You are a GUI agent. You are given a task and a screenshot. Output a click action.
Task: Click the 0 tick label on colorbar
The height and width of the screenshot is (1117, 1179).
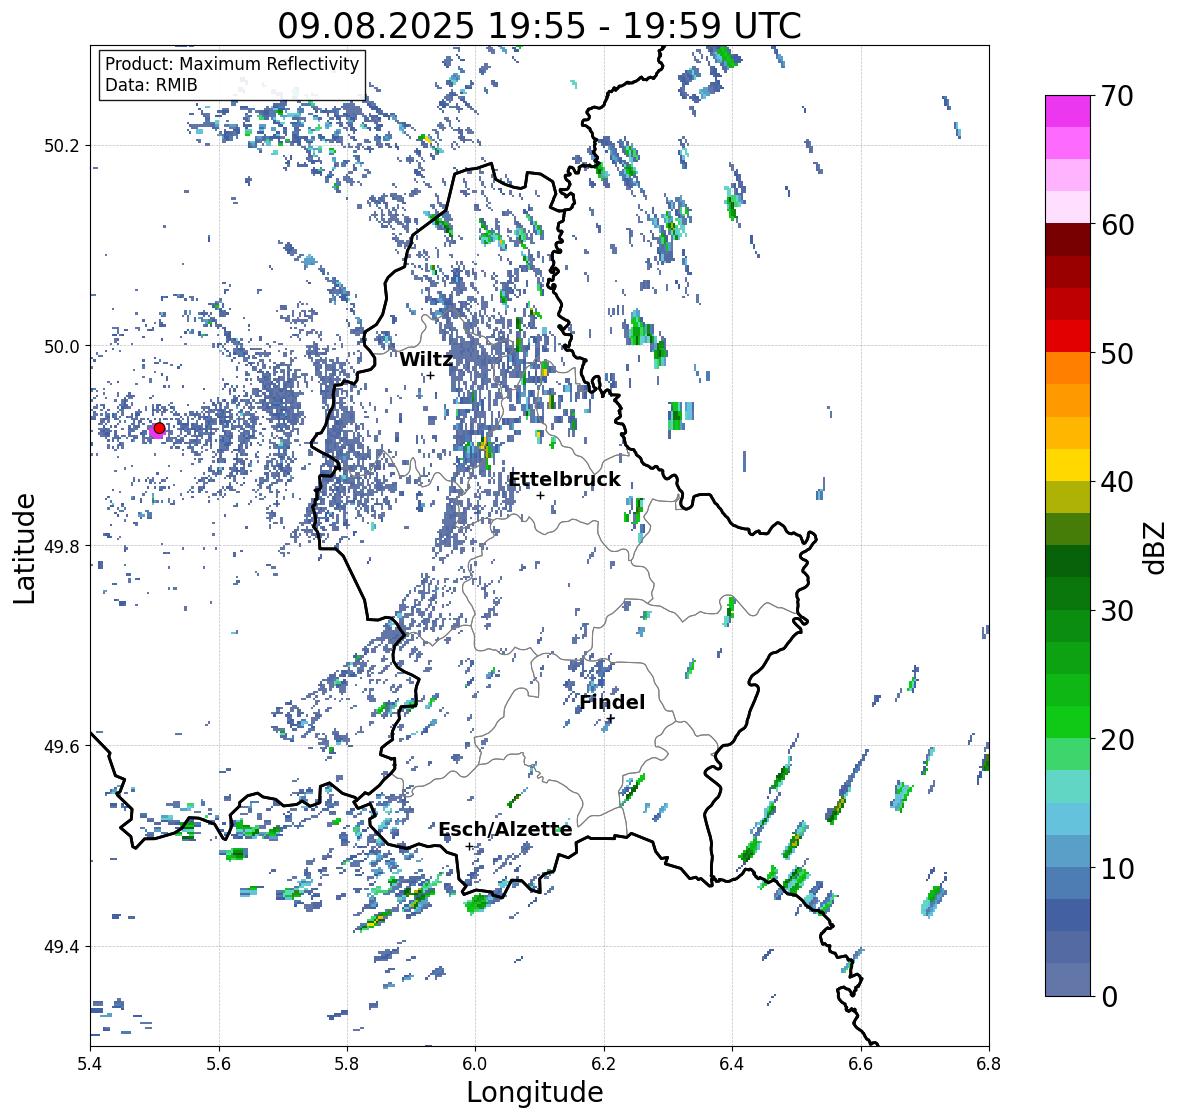point(1109,997)
